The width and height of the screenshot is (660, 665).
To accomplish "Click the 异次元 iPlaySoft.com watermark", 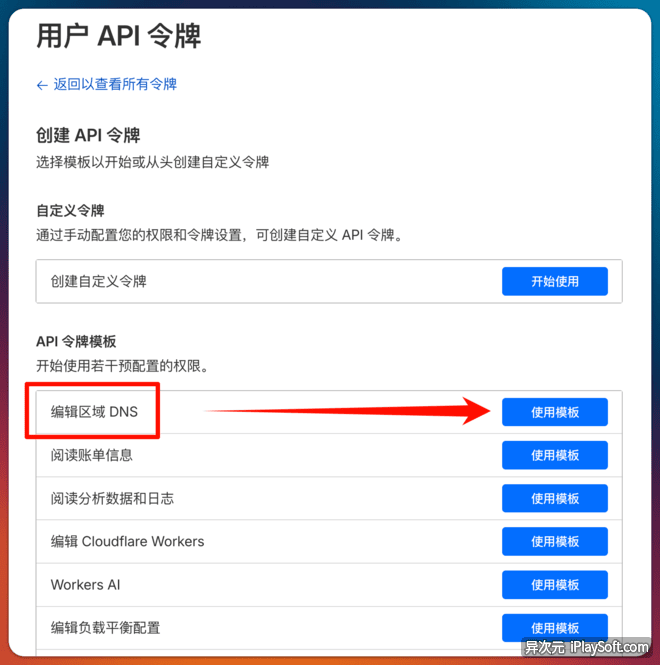I will pos(586,648).
